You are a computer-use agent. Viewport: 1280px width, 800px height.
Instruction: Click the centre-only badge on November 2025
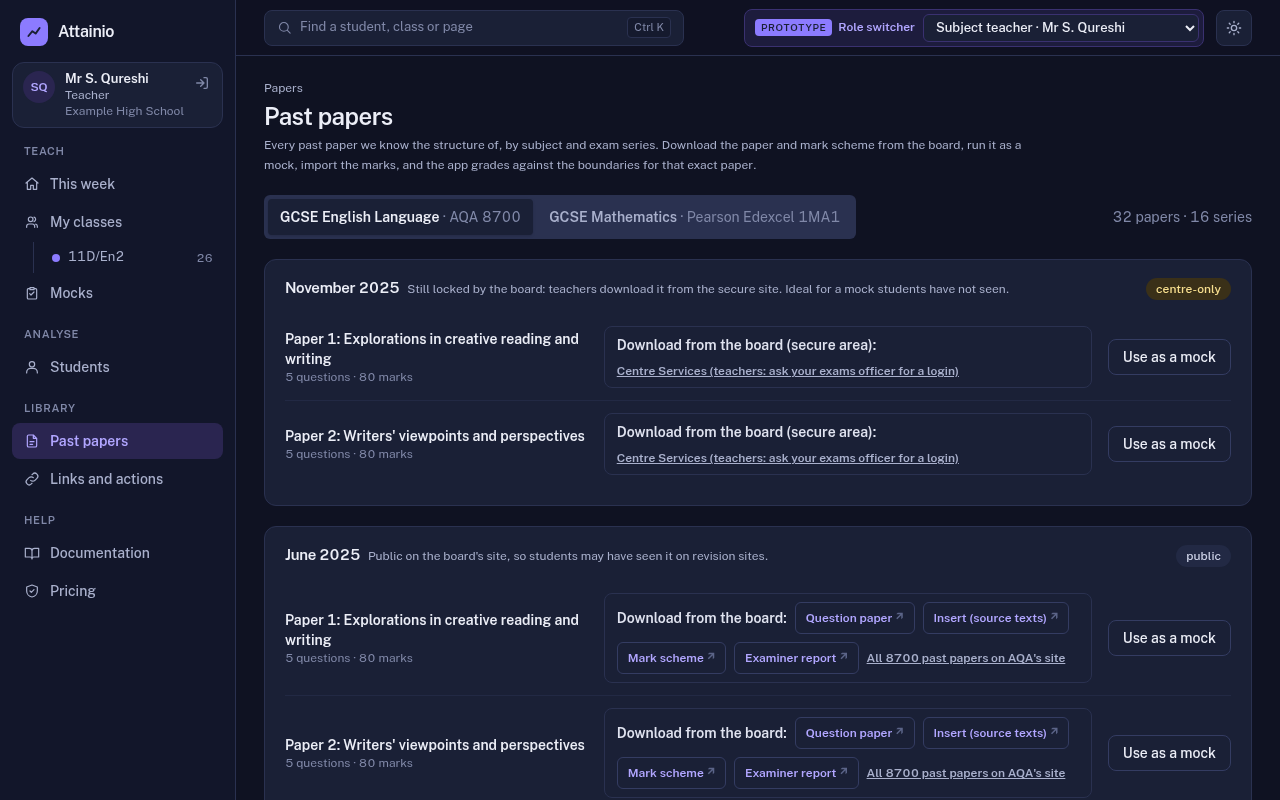(1188, 289)
